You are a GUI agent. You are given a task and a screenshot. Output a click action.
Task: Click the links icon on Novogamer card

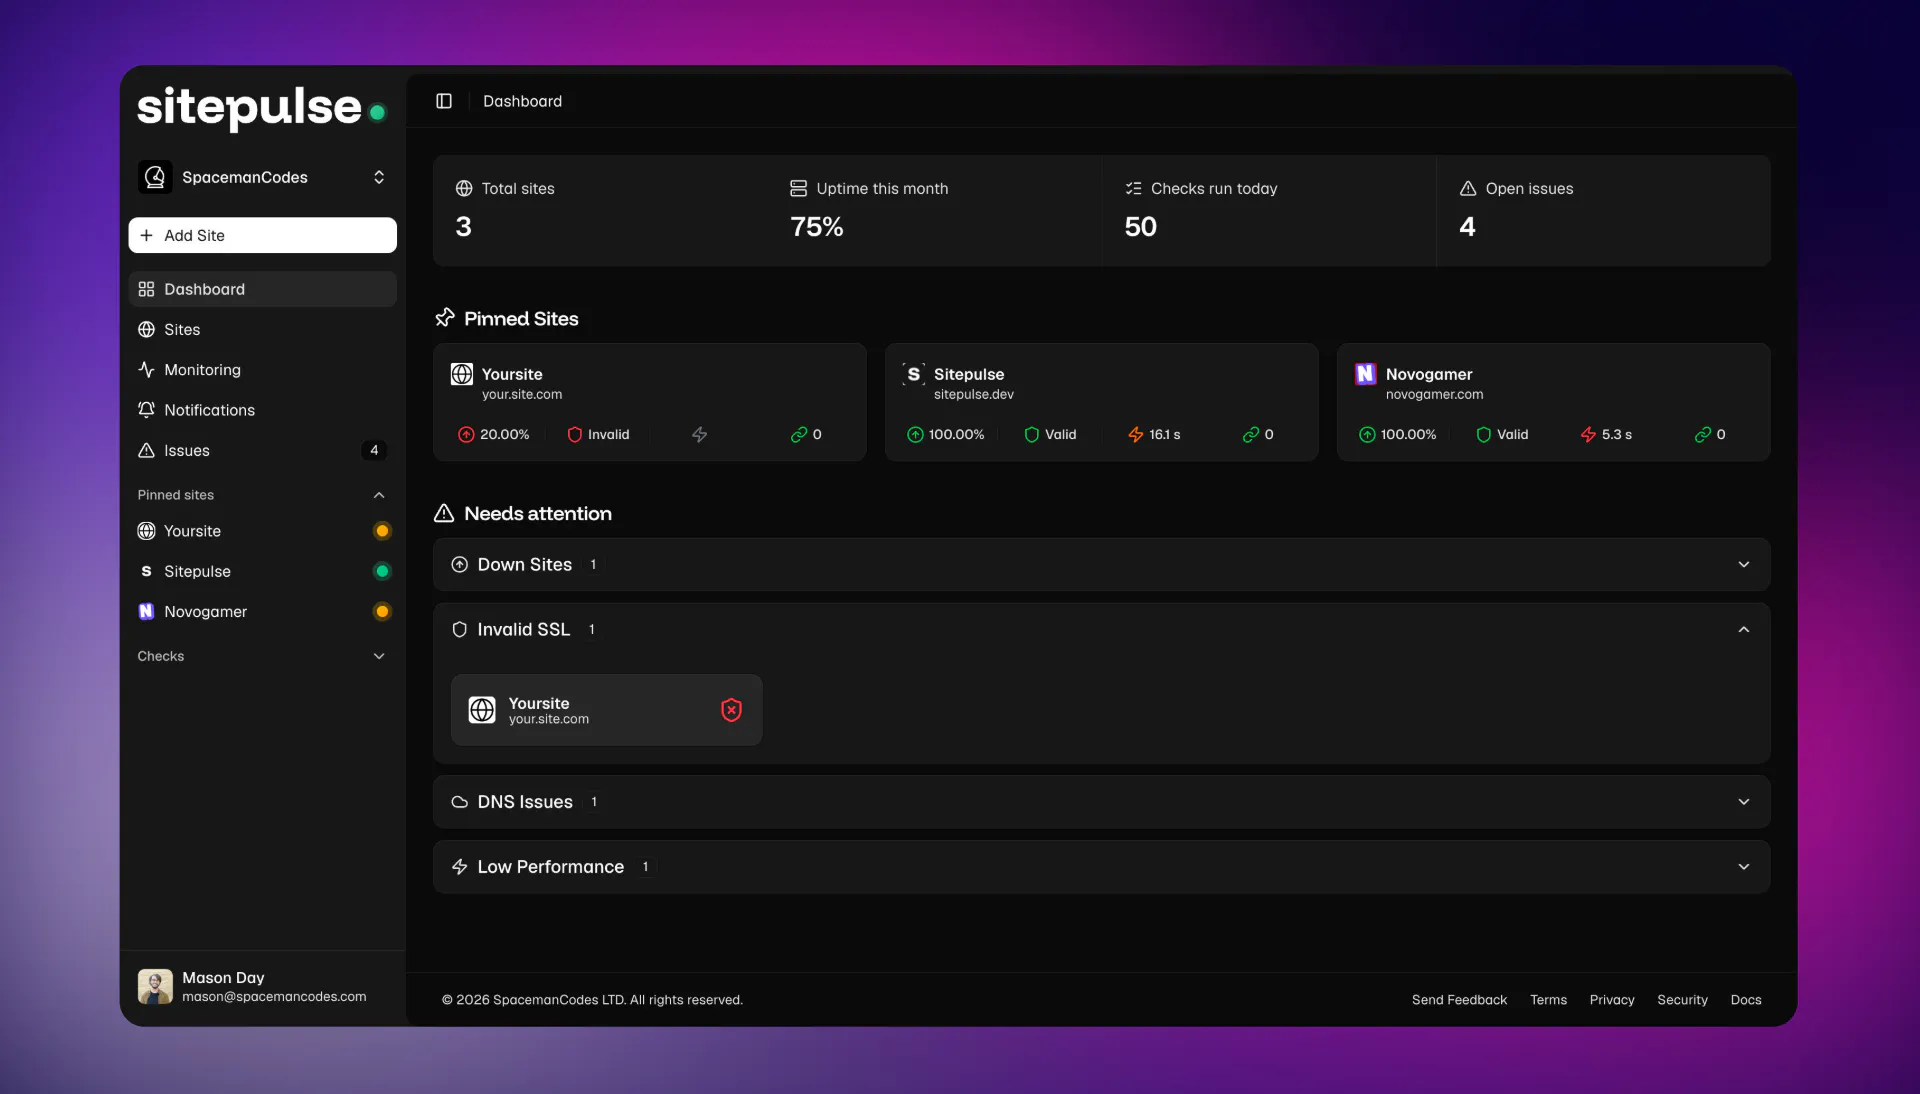(x=1703, y=434)
